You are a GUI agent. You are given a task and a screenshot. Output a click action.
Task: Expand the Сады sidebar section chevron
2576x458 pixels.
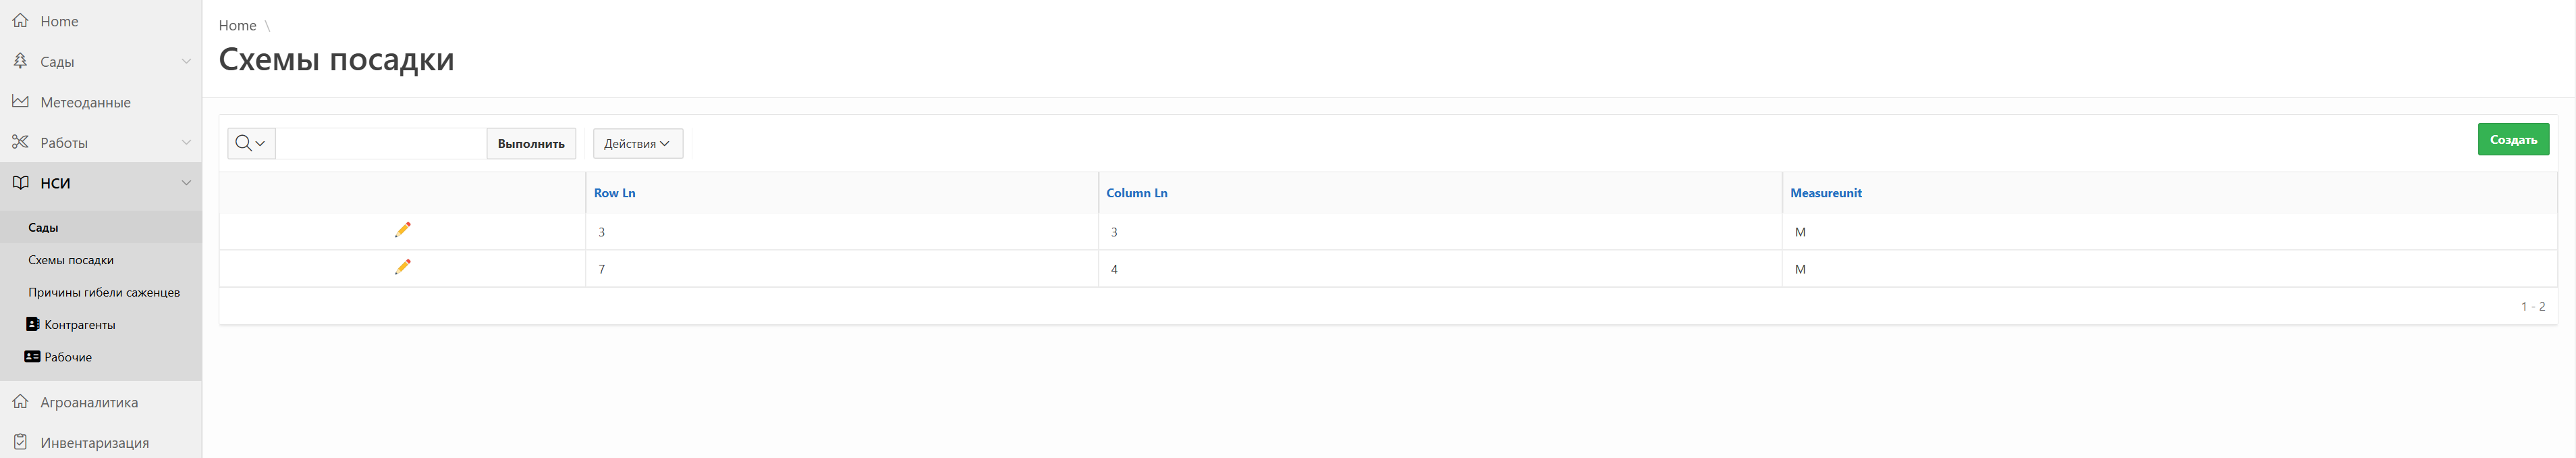tap(186, 61)
